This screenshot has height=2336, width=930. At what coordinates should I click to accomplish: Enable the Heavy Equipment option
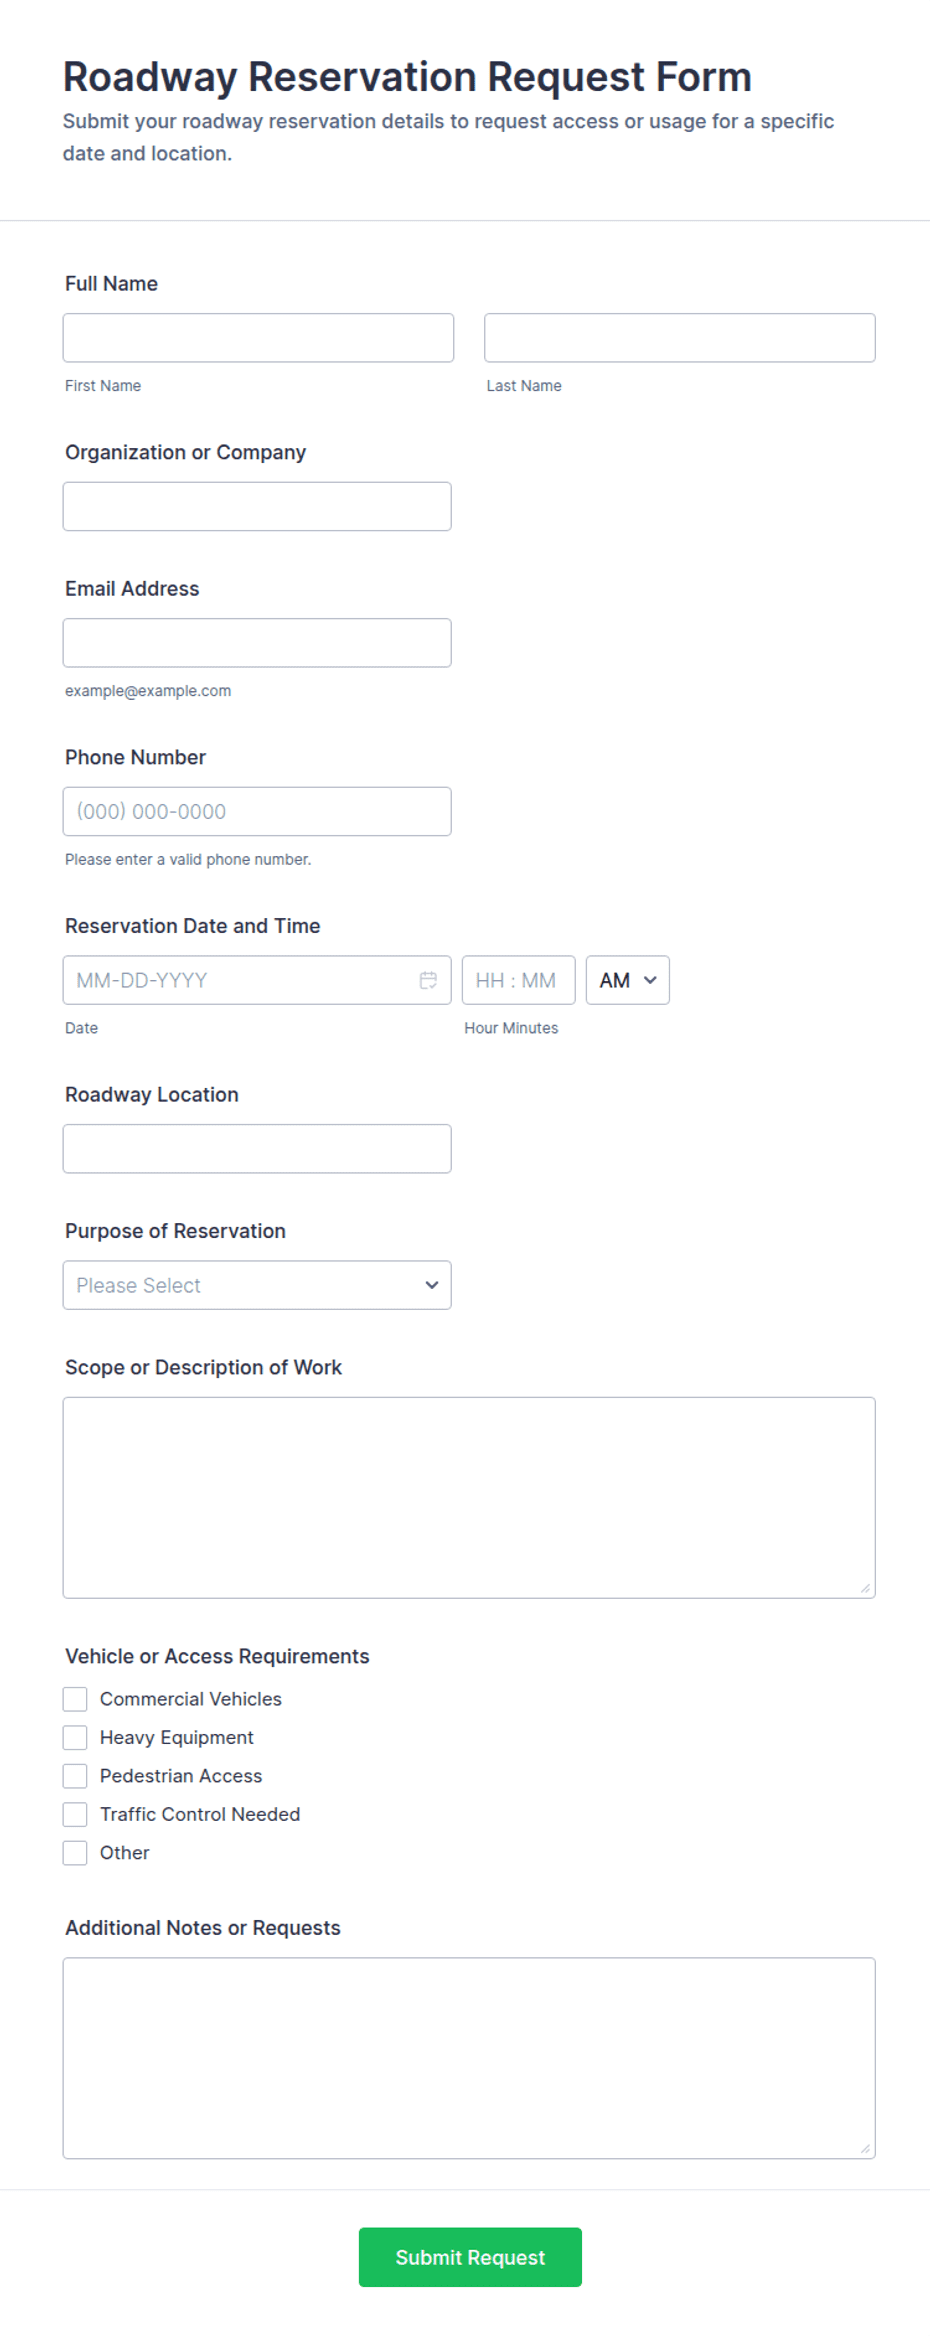click(75, 1737)
